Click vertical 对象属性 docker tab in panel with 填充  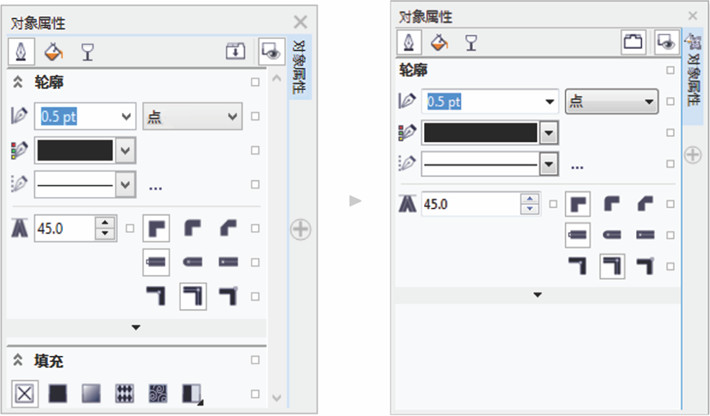point(299,67)
